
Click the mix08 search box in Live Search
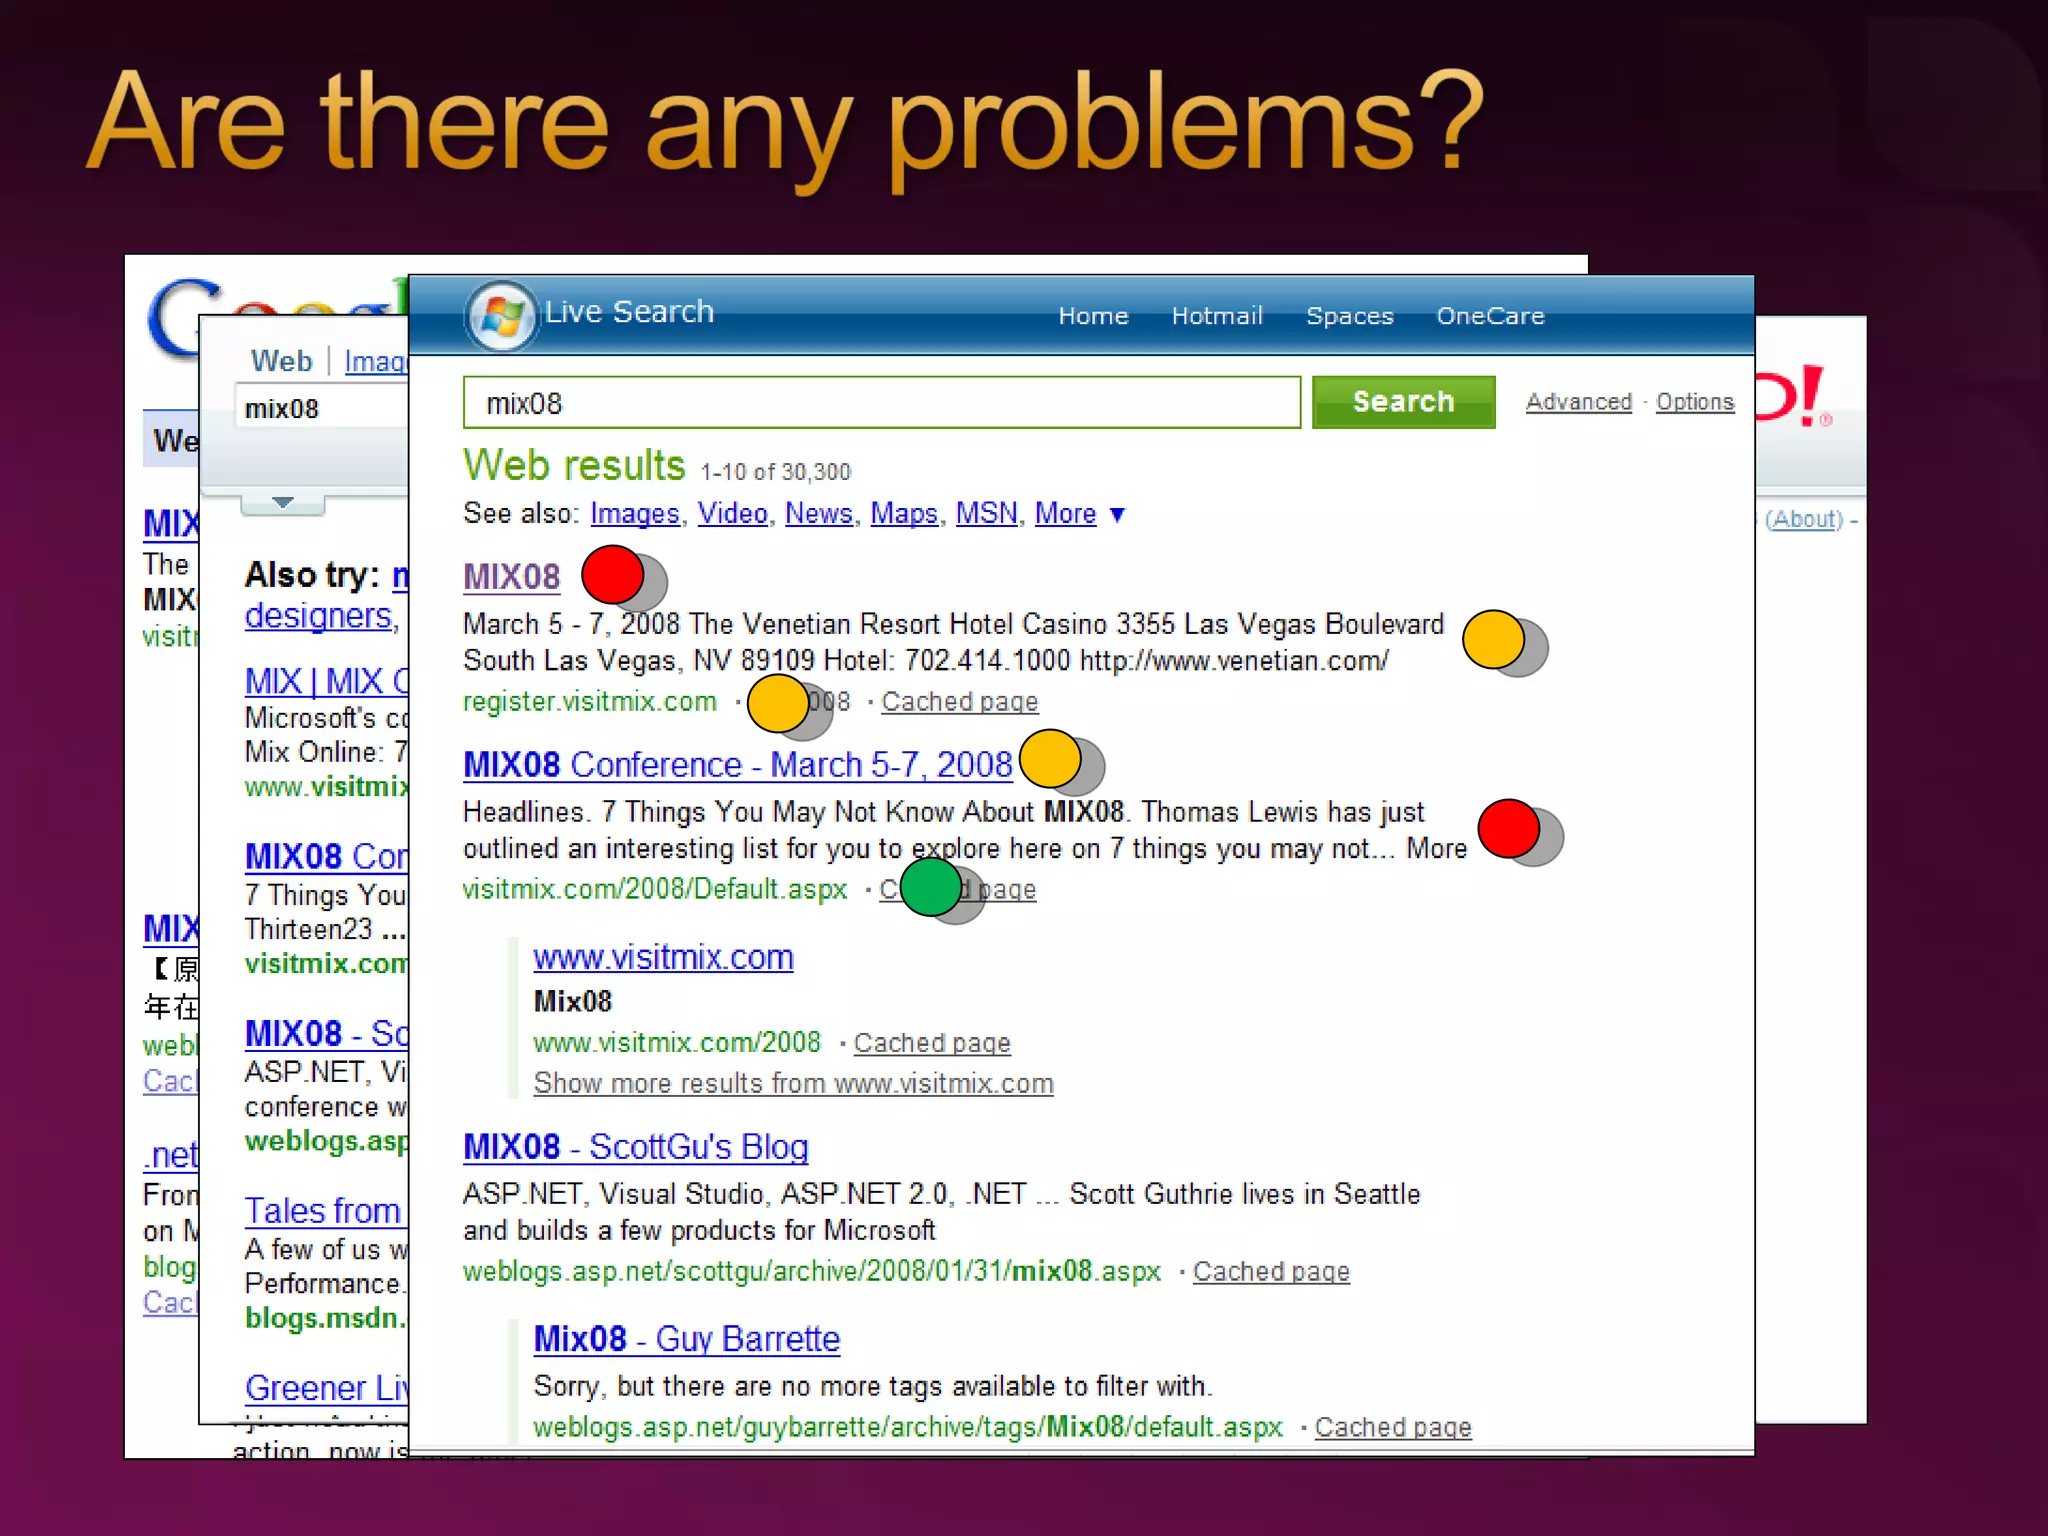tap(881, 403)
